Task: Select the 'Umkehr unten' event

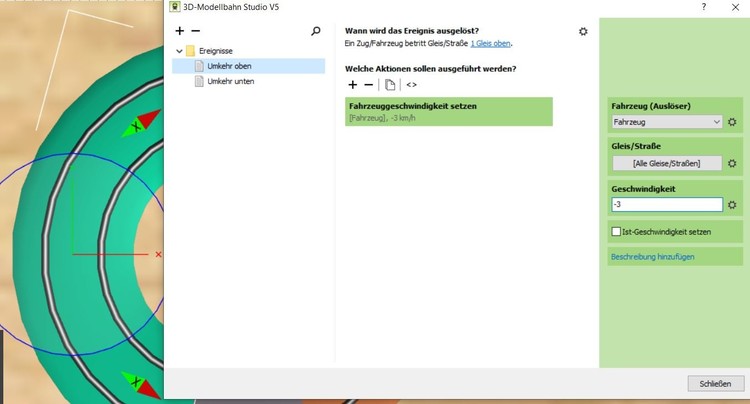Action: tap(231, 81)
